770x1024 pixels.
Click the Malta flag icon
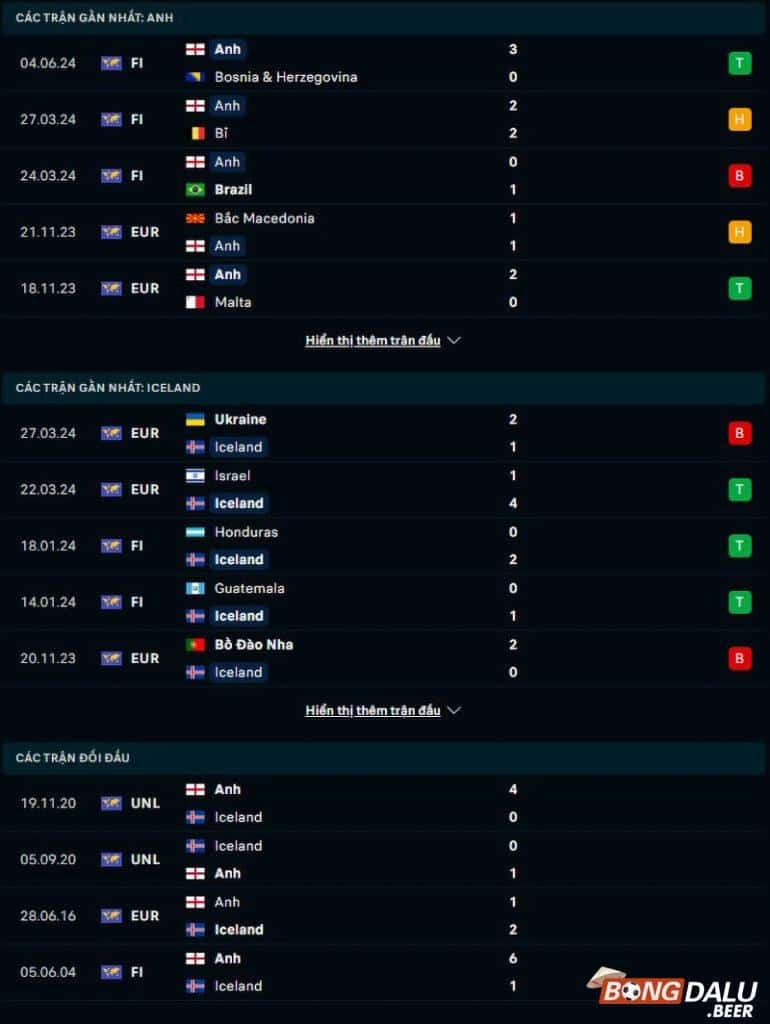pos(193,302)
